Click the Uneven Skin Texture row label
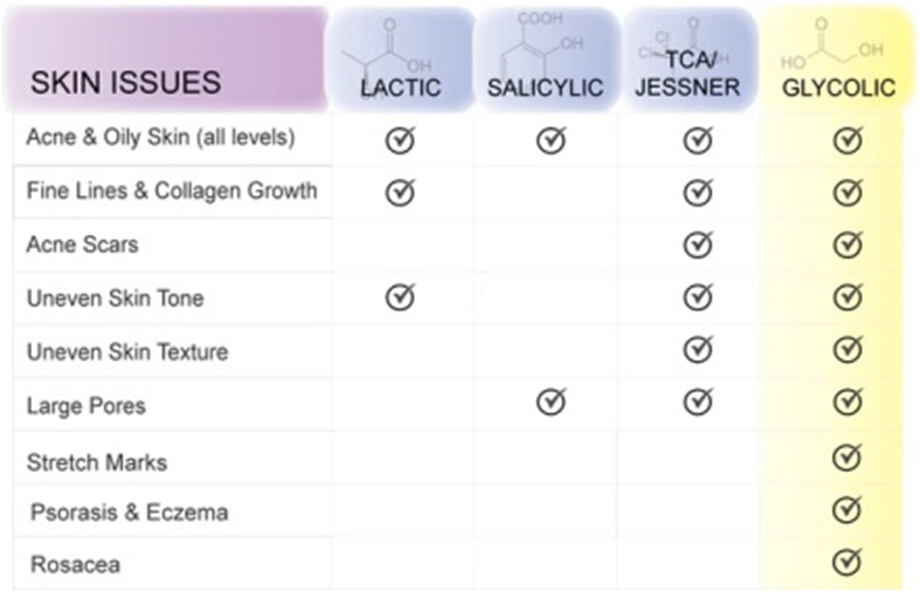Screen dimensions: 920x592 click(x=127, y=352)
